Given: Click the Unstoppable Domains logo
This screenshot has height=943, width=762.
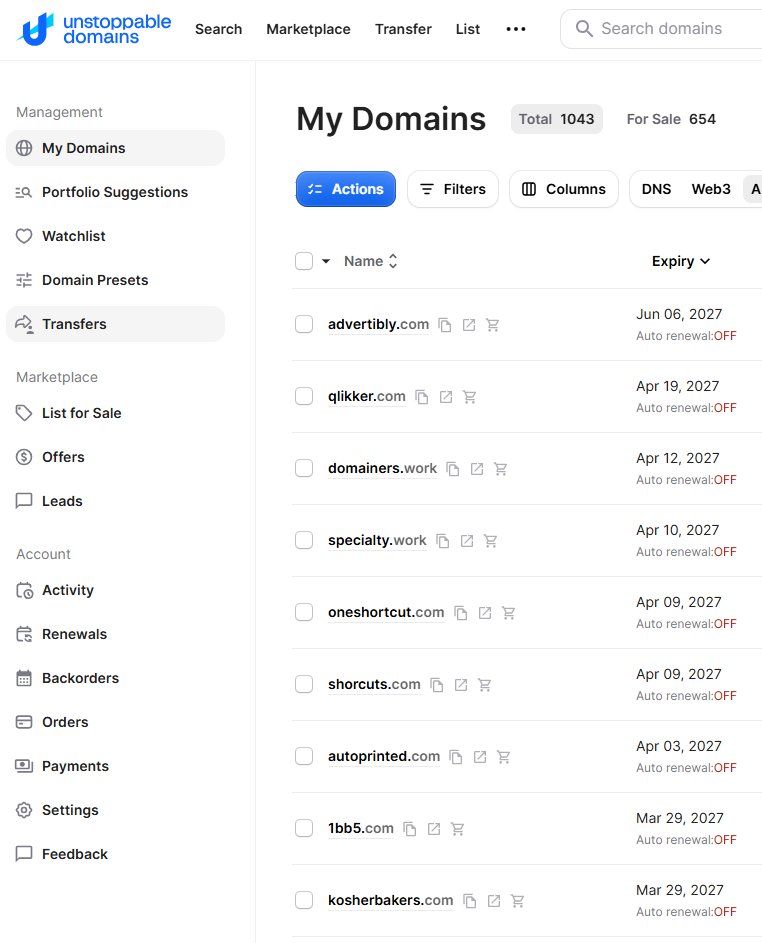Looking at the screenshot, I should (x=94, y=29).
